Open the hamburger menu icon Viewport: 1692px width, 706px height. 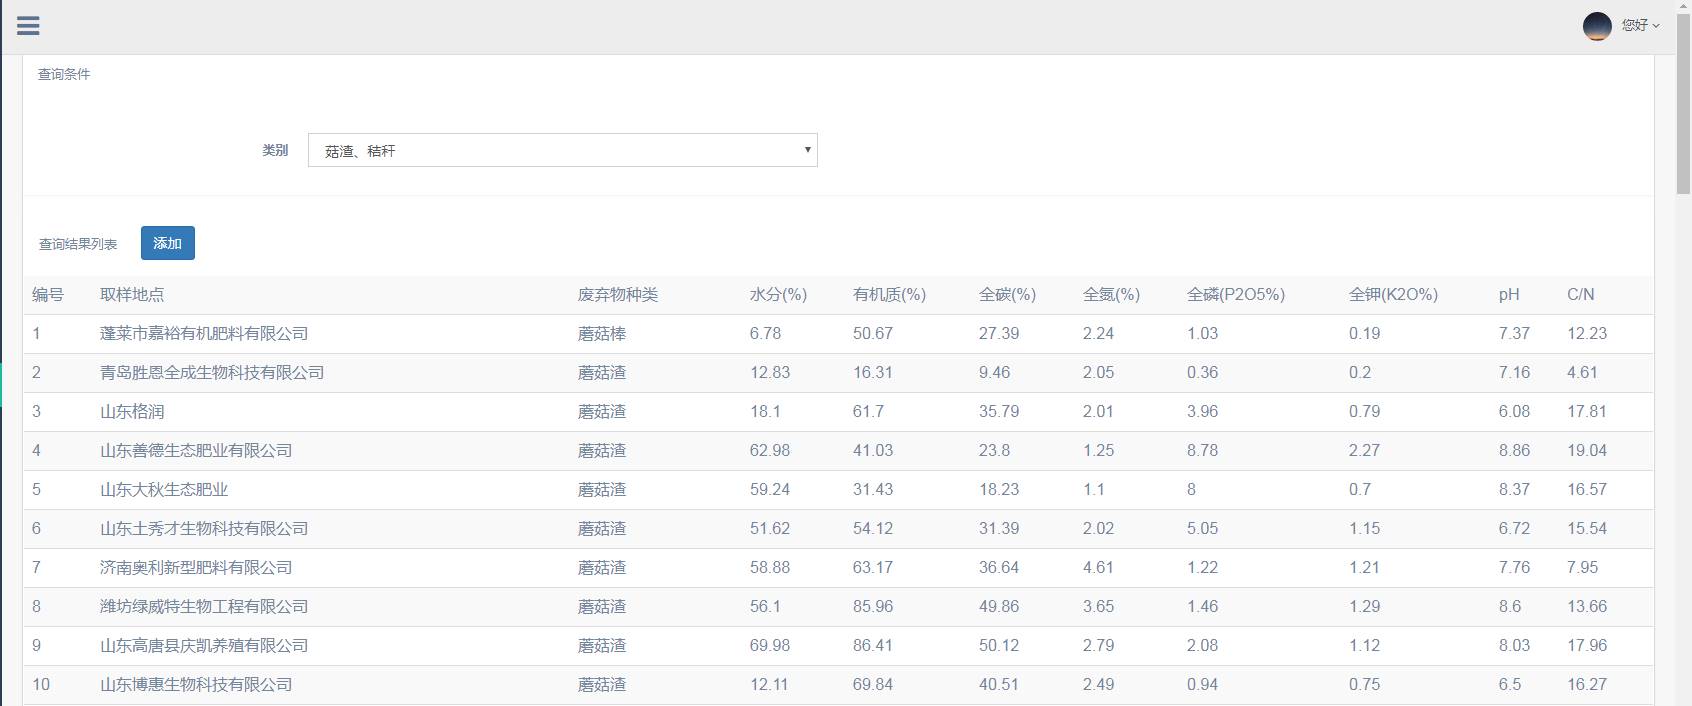point(28,26)
